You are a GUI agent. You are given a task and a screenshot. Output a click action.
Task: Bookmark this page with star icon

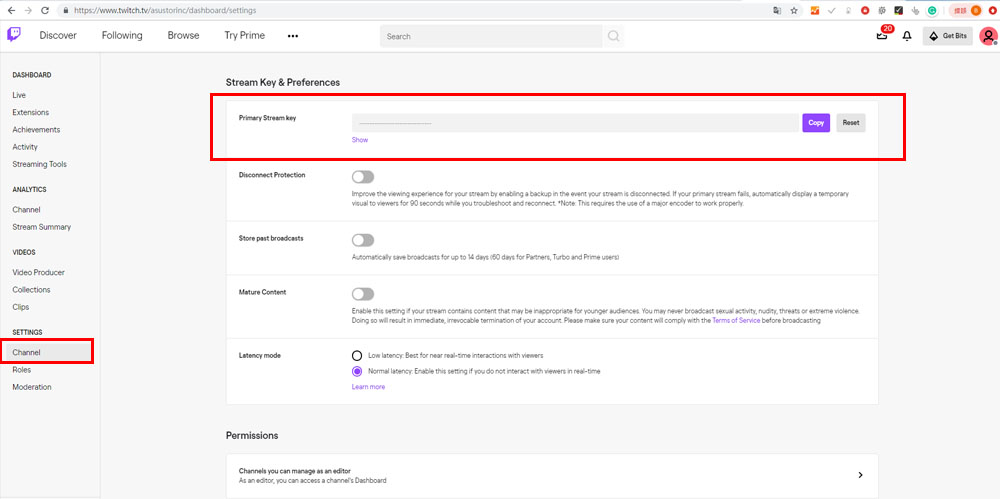pos(794,11)
